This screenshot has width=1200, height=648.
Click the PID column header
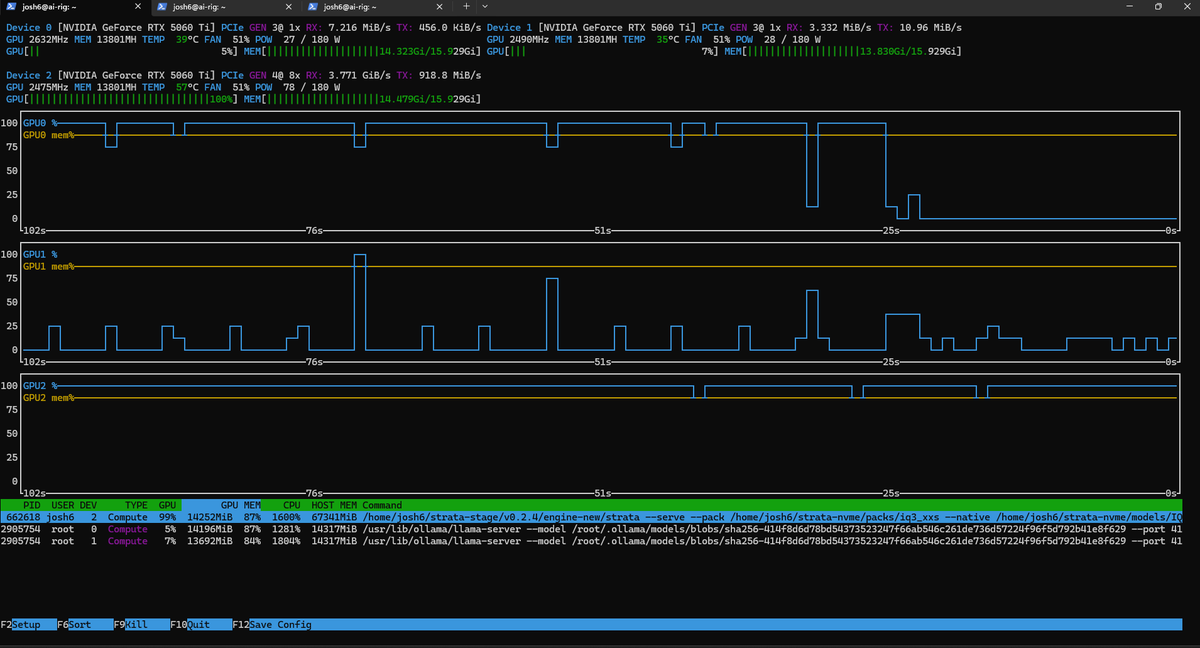(32, 505)
